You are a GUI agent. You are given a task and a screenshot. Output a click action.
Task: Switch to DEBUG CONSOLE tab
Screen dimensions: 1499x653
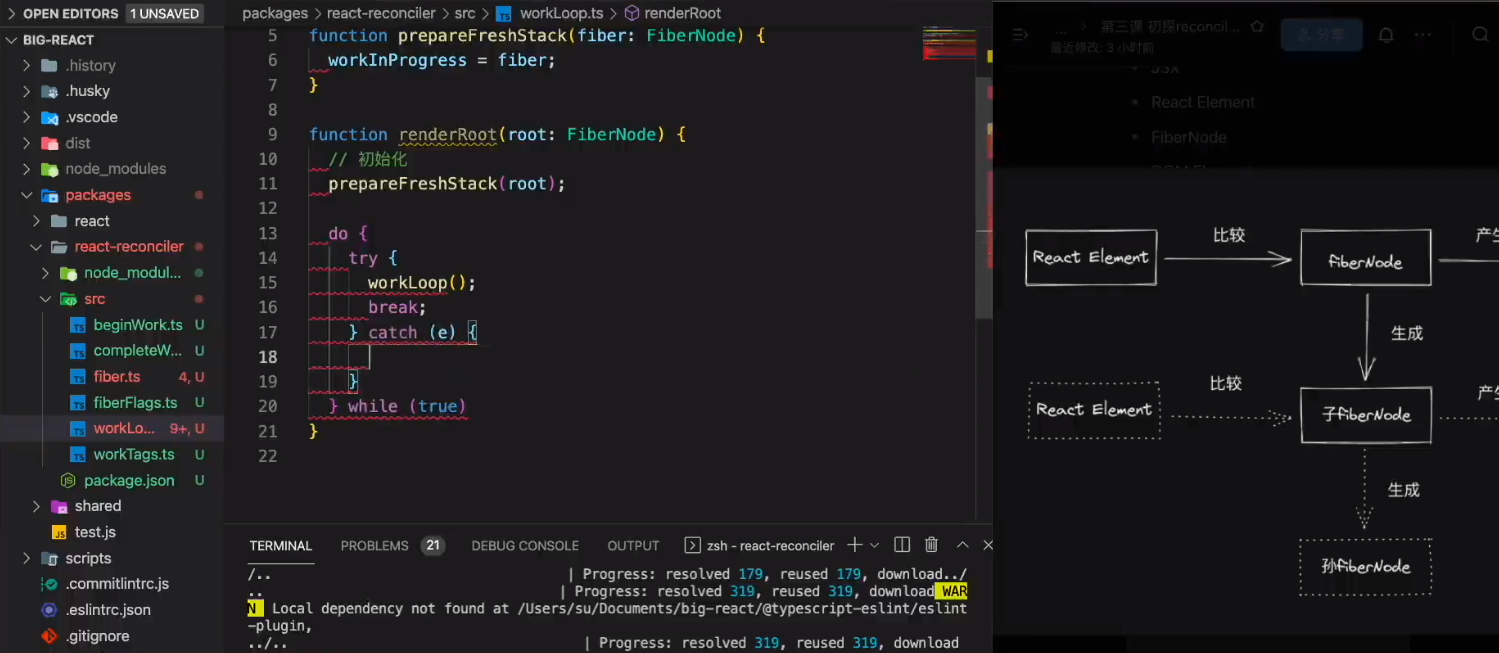525,546
